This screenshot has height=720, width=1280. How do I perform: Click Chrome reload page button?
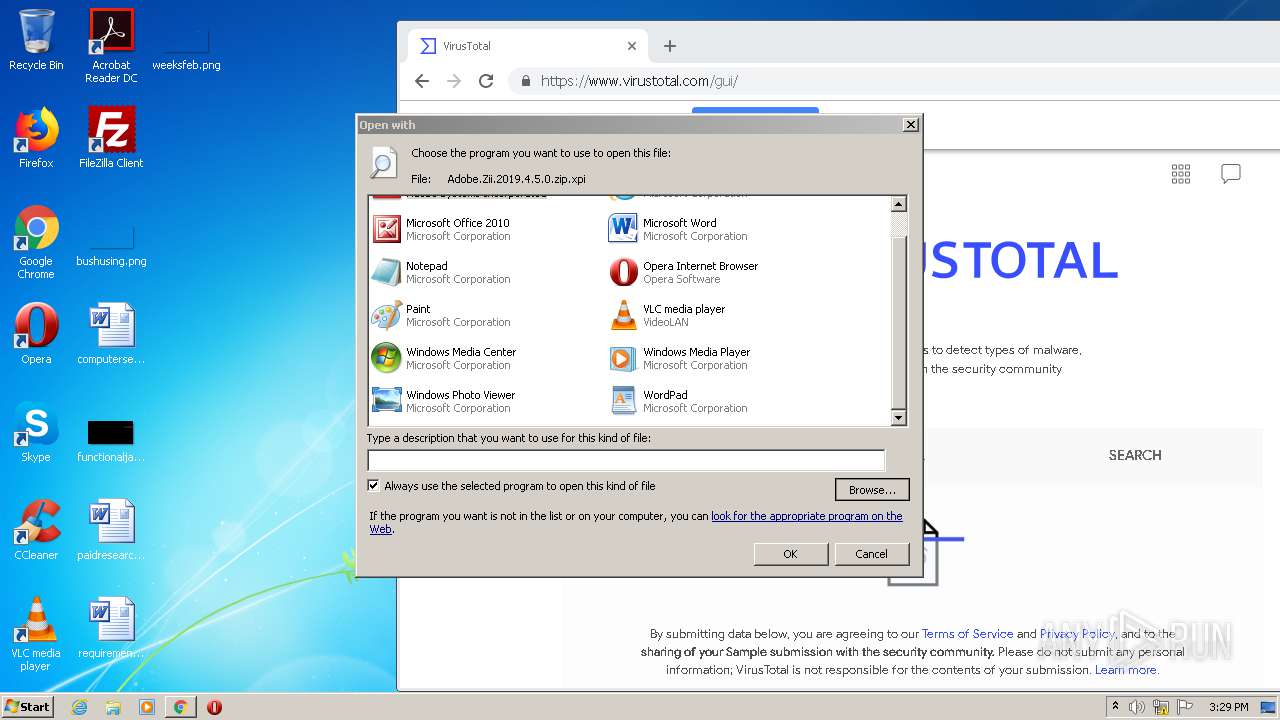(486, 81)
